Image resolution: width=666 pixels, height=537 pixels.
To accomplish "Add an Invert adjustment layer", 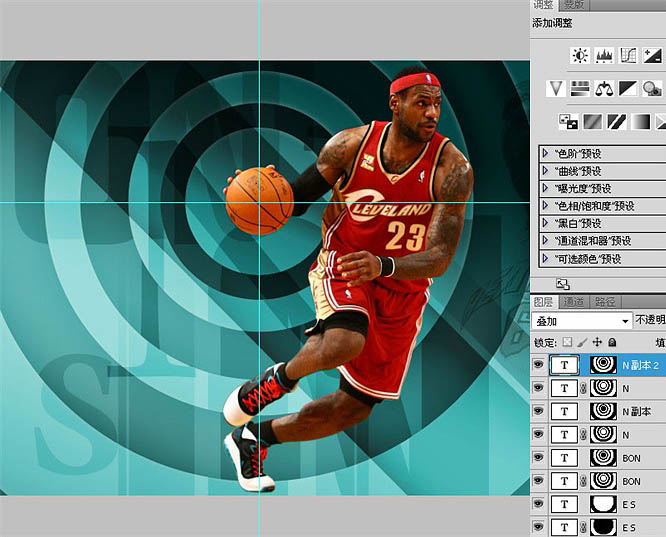I will click(568, 122).
